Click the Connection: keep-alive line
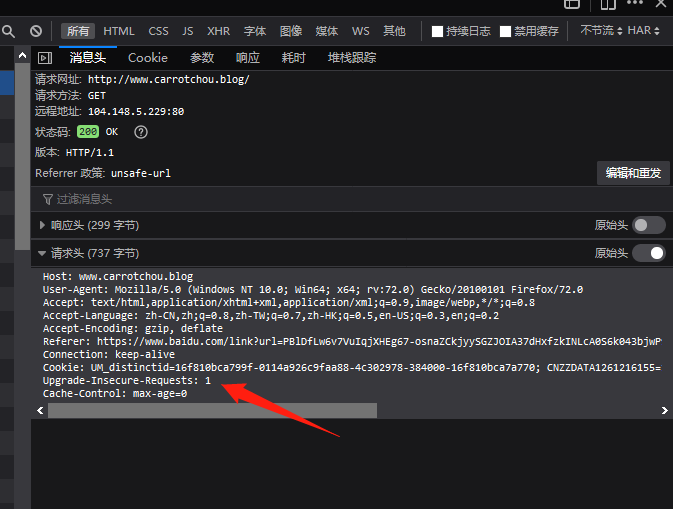Viewport: 673px width, 509px height. (109, 354)
